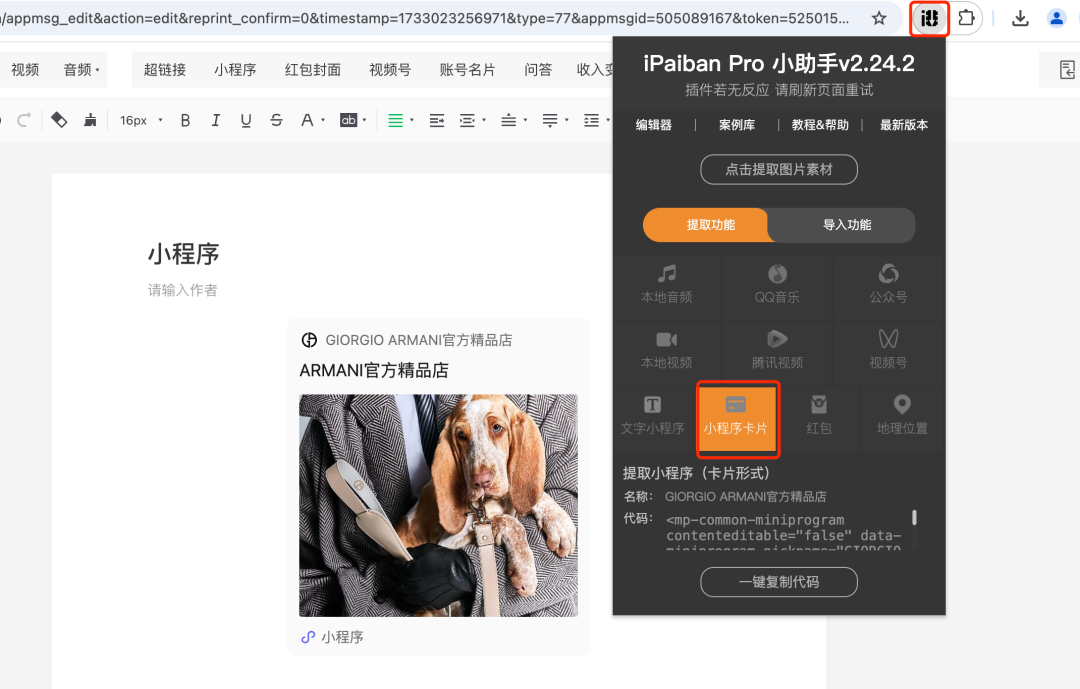Open the iPaiban extension icon in browser toolbar

tap(929, 19)
